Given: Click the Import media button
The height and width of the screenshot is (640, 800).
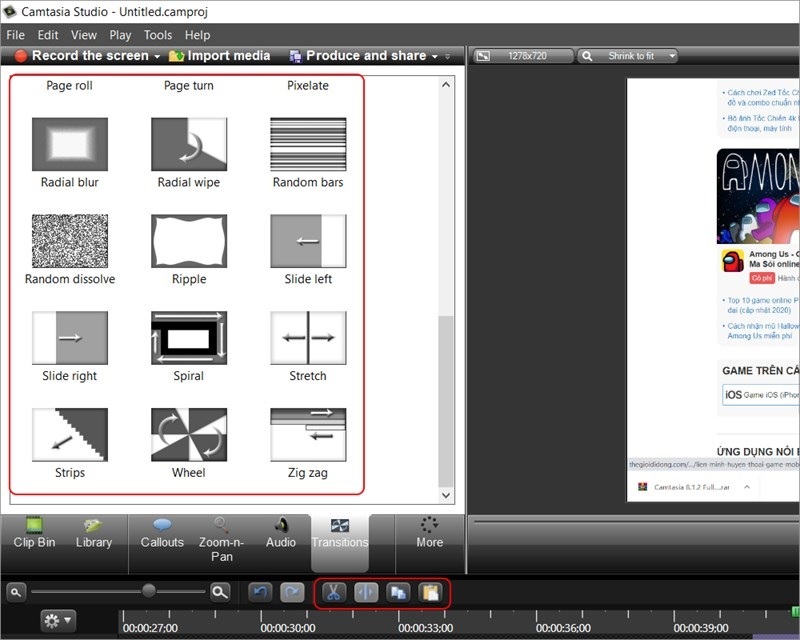Looking at the screenshot, I should click(x=219, y=56).
